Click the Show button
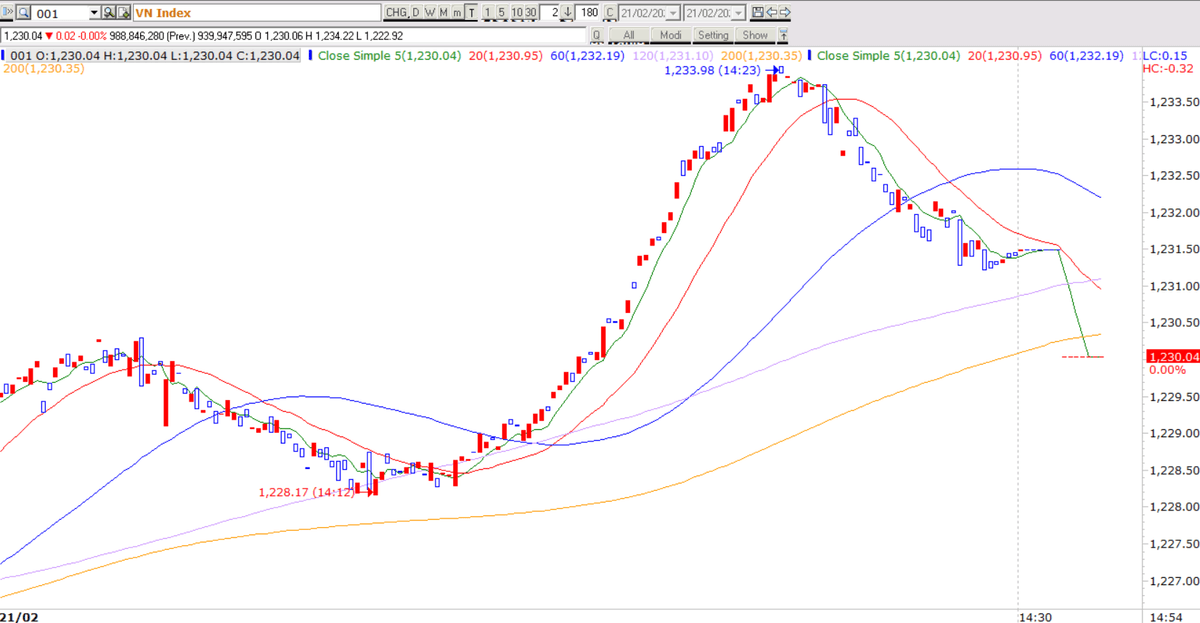 pyautogui.click(x=755, y=34)
